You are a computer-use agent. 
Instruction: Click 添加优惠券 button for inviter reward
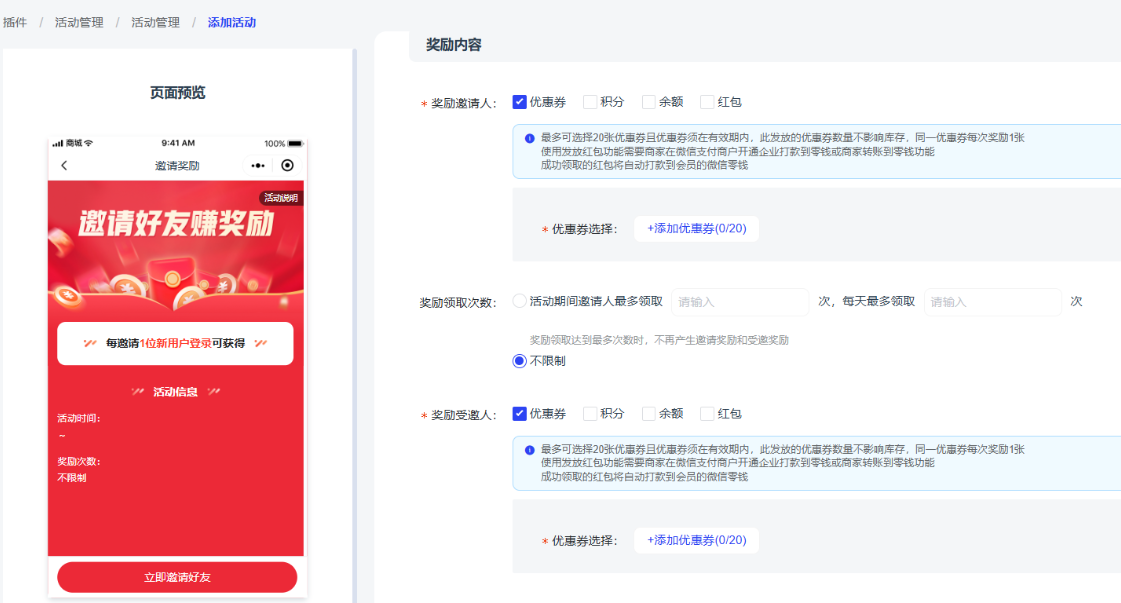coord(696,229)
